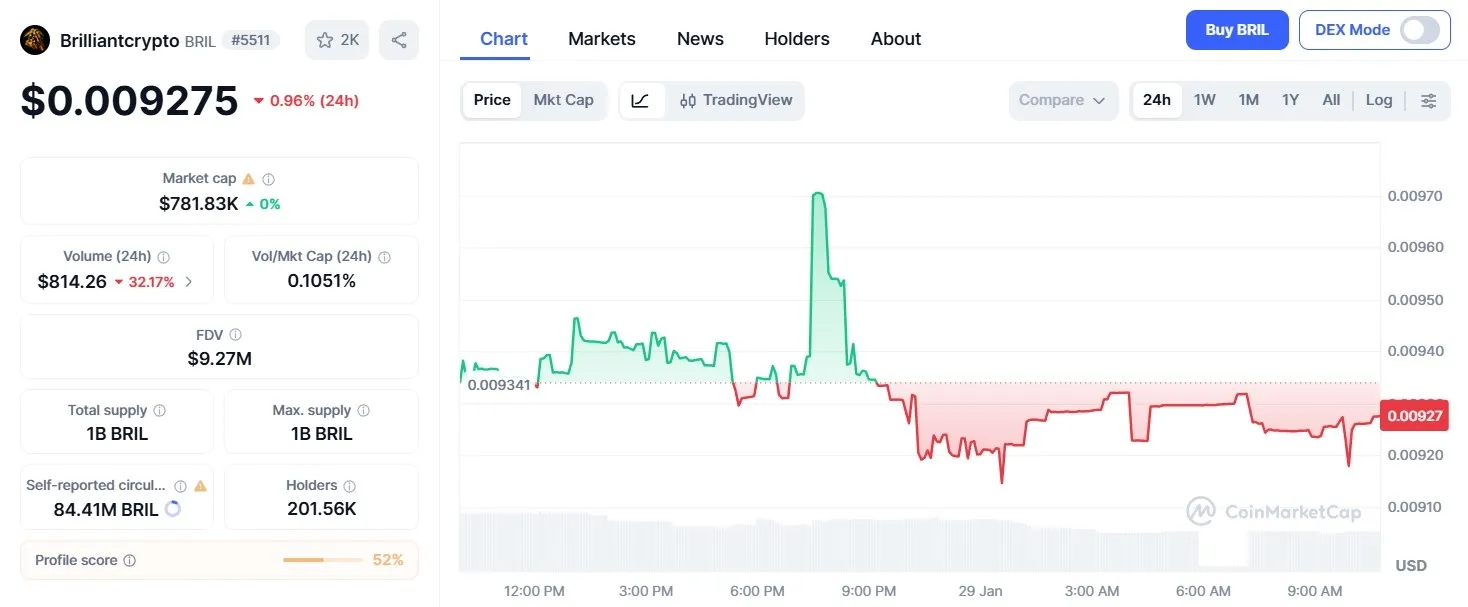Refresh self-reported circulating supply
This screenshot has width=1468, height=607.
click(173, 509)
